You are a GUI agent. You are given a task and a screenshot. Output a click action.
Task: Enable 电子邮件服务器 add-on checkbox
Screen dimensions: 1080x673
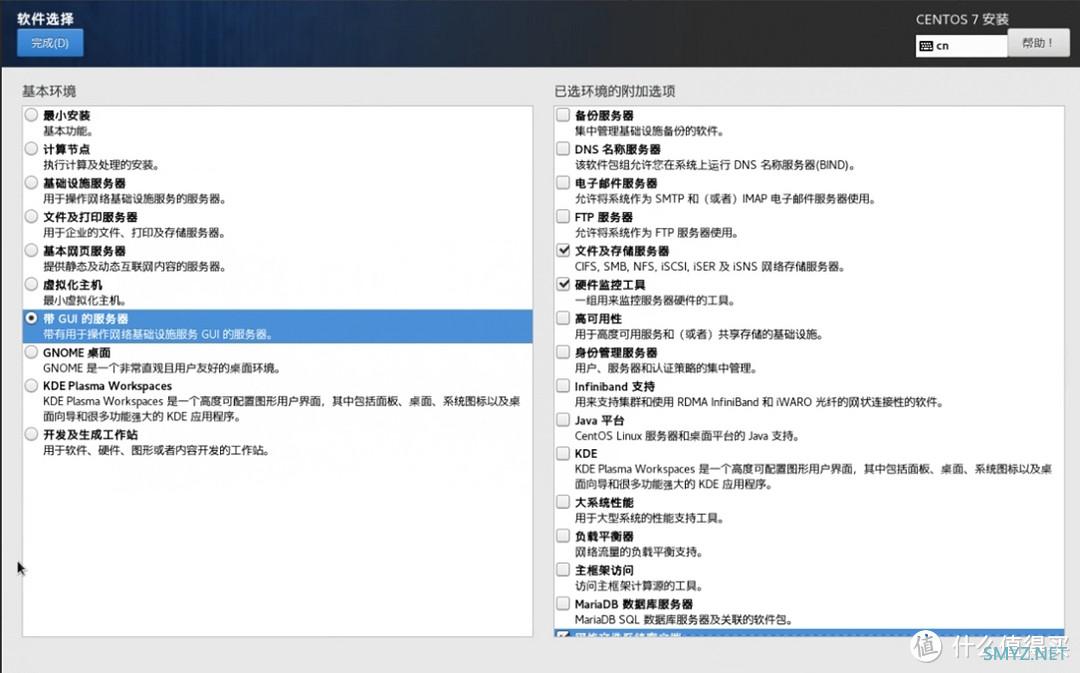[563, 182]
